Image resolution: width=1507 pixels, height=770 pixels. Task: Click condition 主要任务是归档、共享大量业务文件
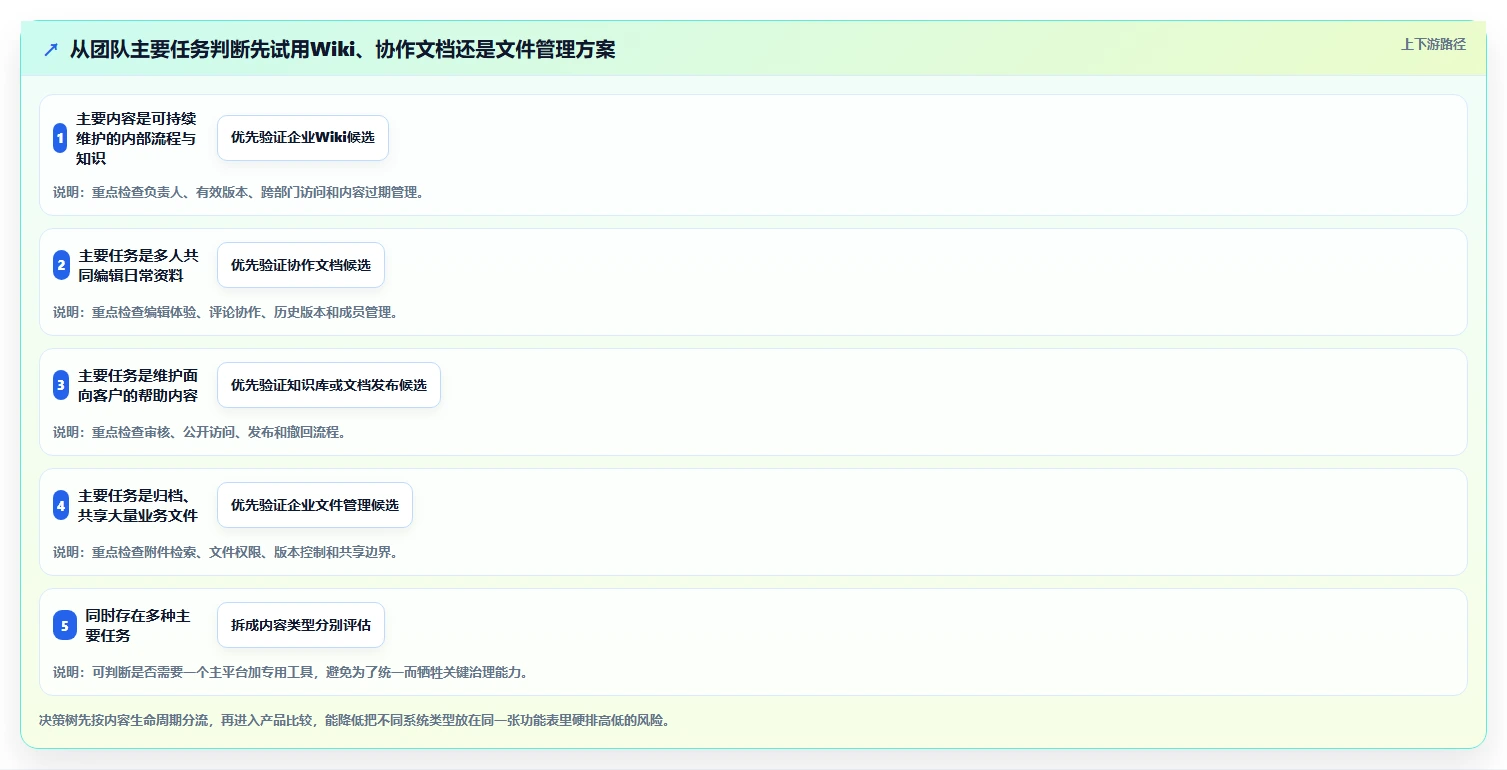pos(139,505)
